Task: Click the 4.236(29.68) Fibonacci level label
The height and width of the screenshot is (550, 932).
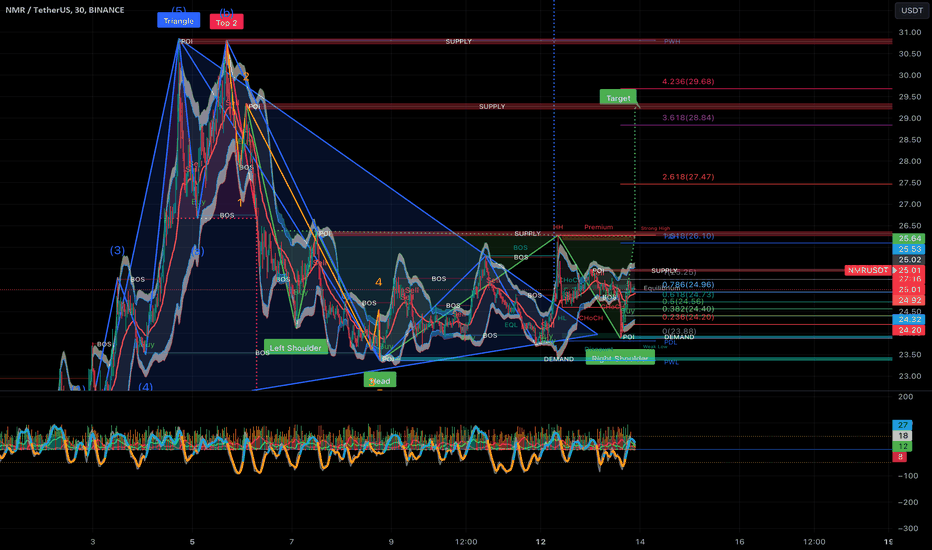Action: pyautogui.click(x=688, y=81)
